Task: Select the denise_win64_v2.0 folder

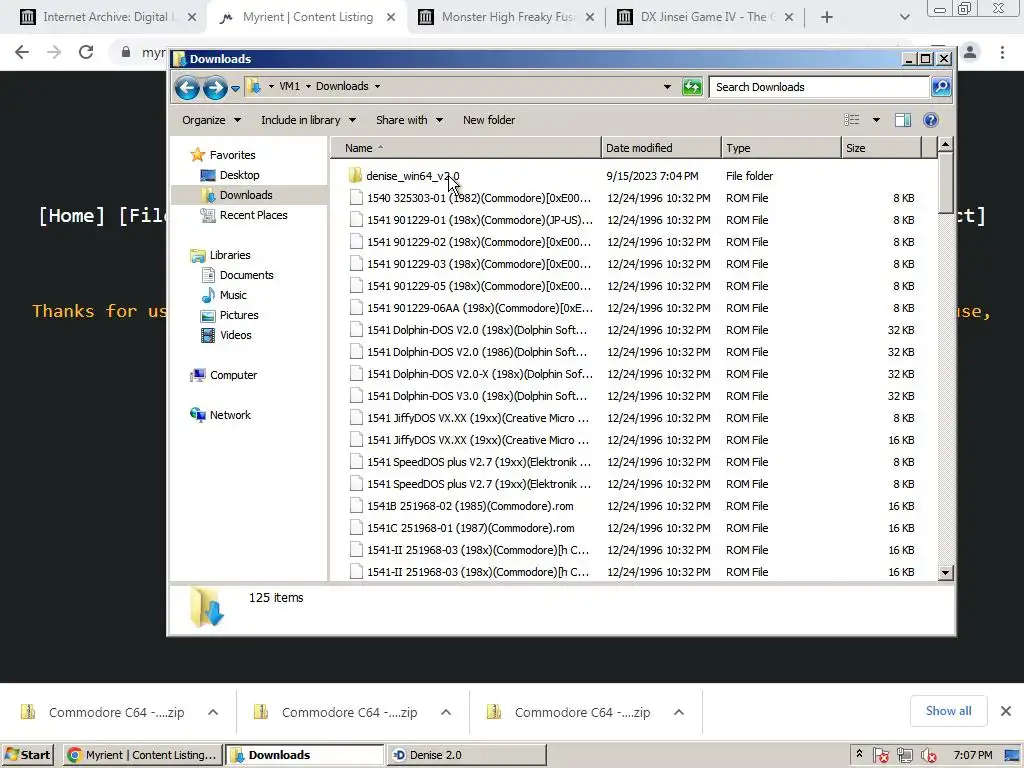Action: pos(413,176)
